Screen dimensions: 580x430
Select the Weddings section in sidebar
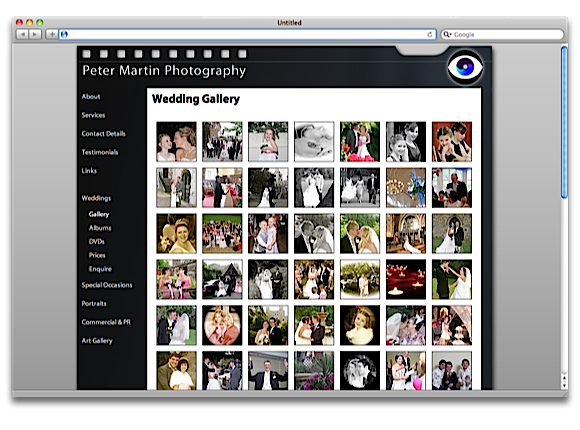(x=96, y=198)
